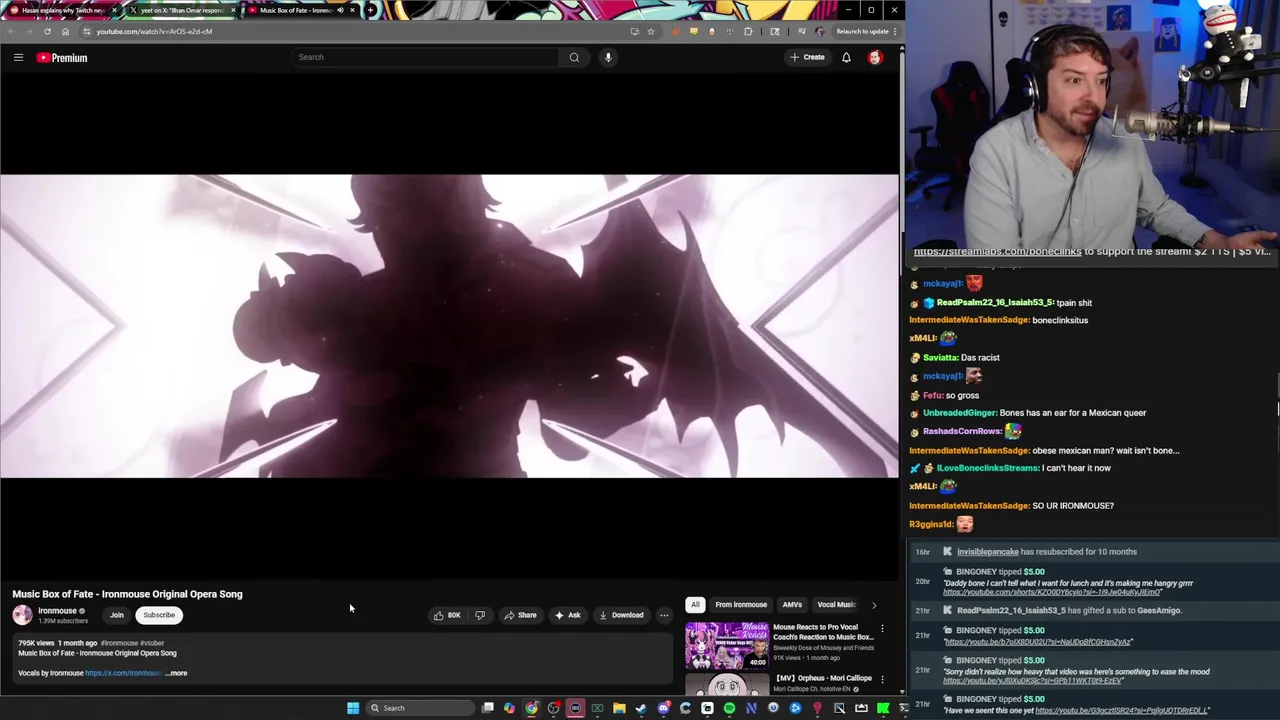The image size is (1280, 720).
Task: Click the browser home button
Action: [x=65, y=31]
